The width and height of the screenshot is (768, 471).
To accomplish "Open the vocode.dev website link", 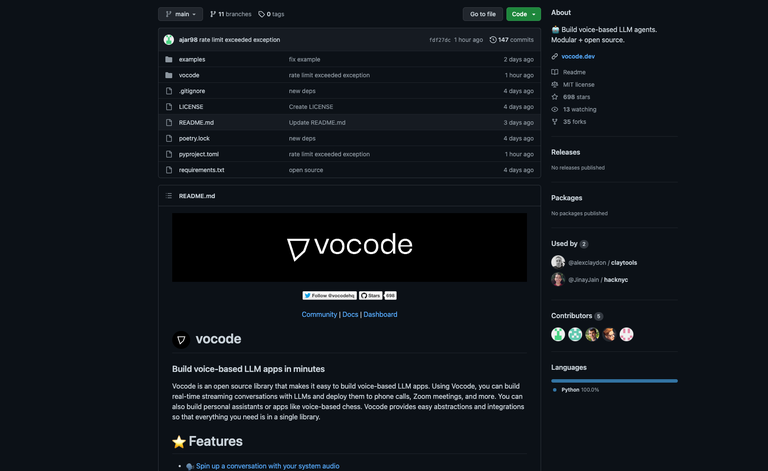I will [x=578, y=56].
